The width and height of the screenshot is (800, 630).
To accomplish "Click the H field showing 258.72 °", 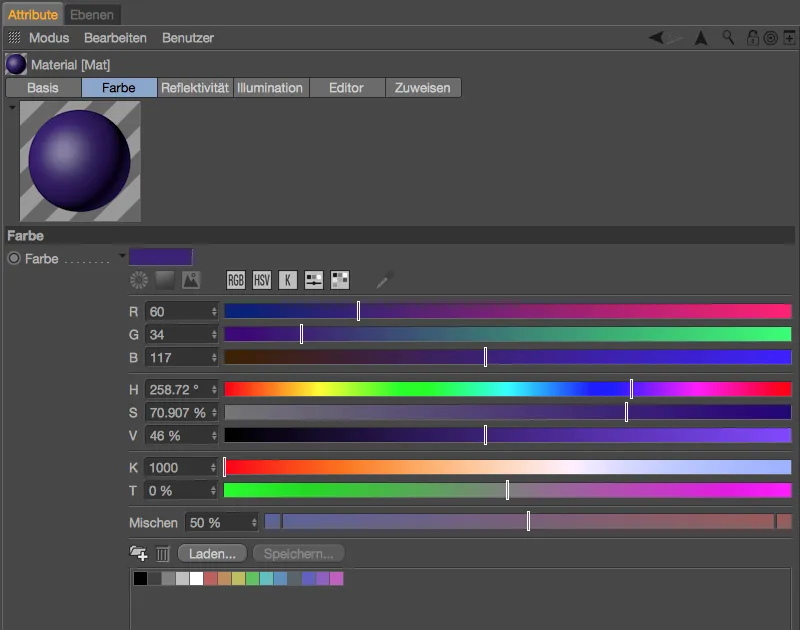I will [x=182, y=389].
